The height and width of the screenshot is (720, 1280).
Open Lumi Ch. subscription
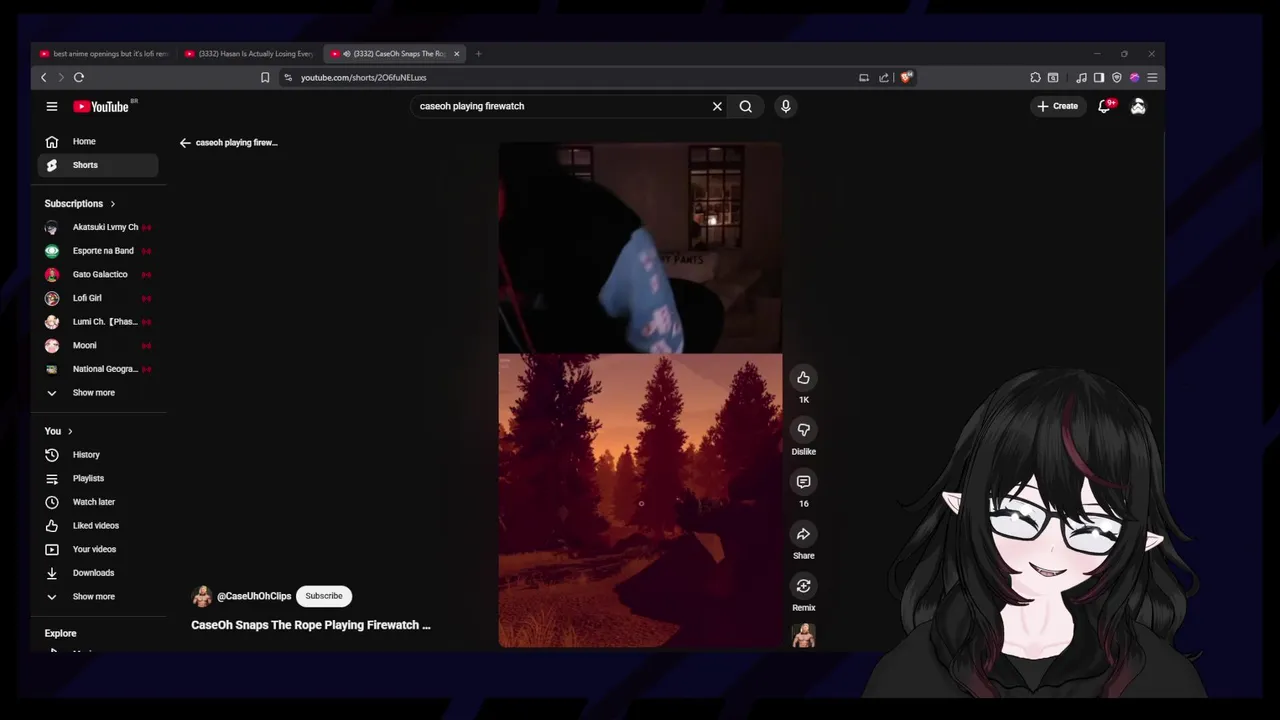pos(98,322)
